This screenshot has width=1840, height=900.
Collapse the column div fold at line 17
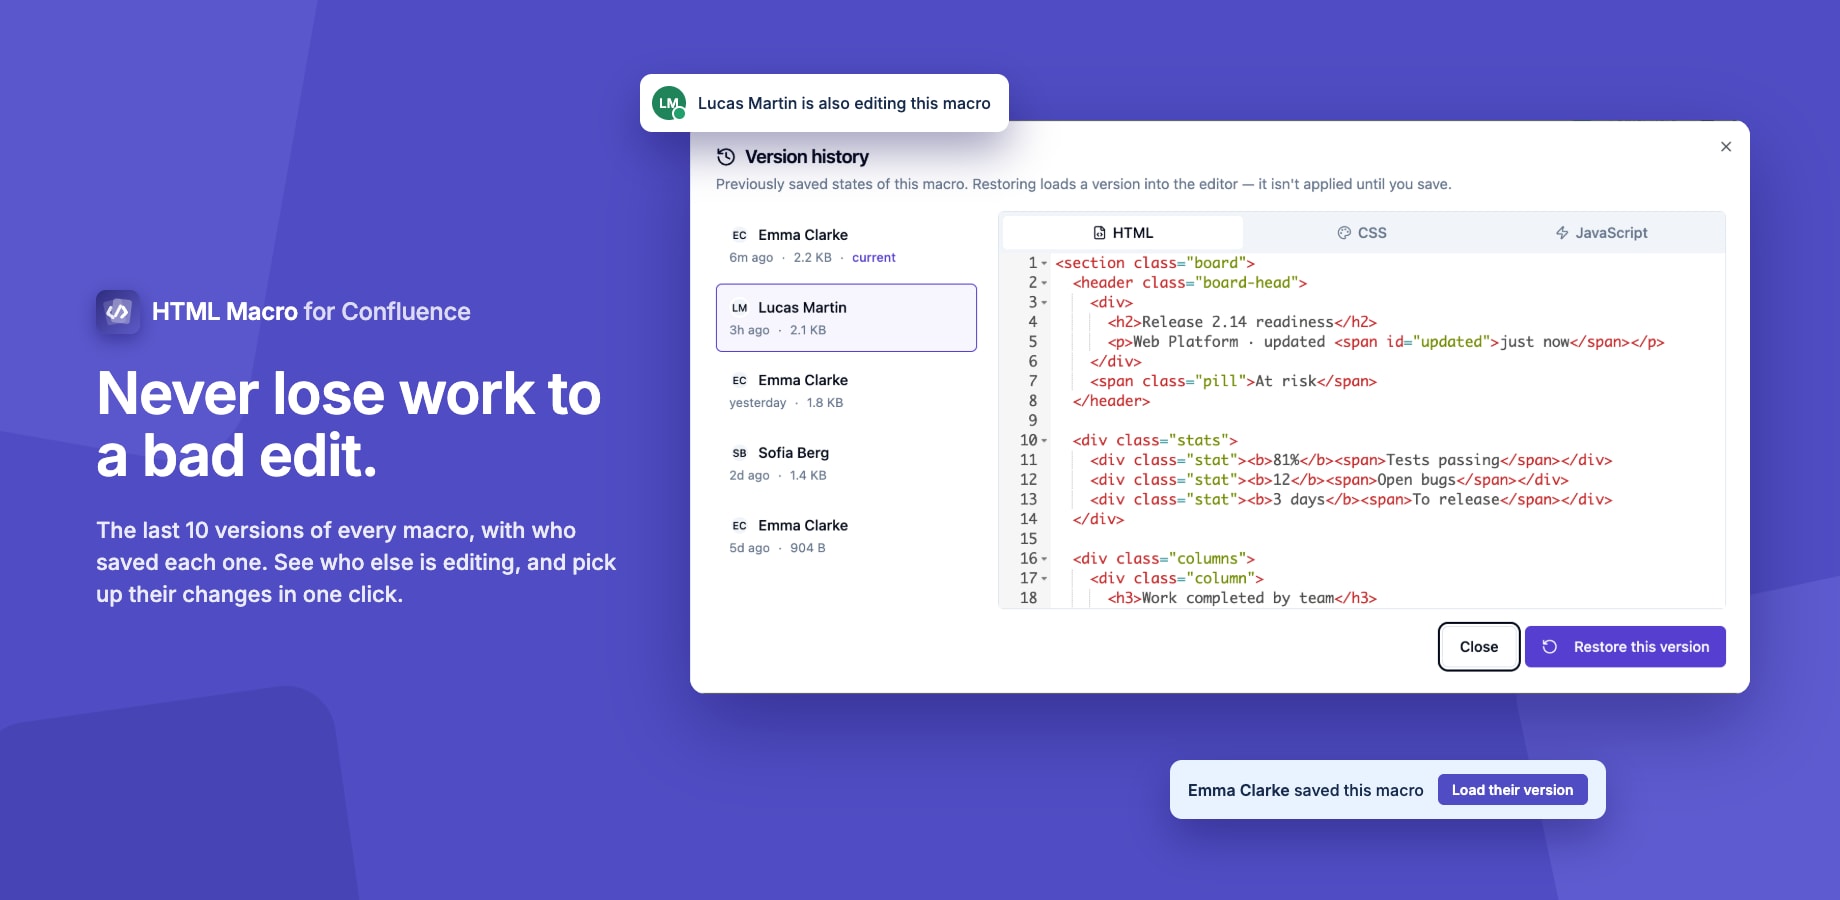pos(1044,579)
